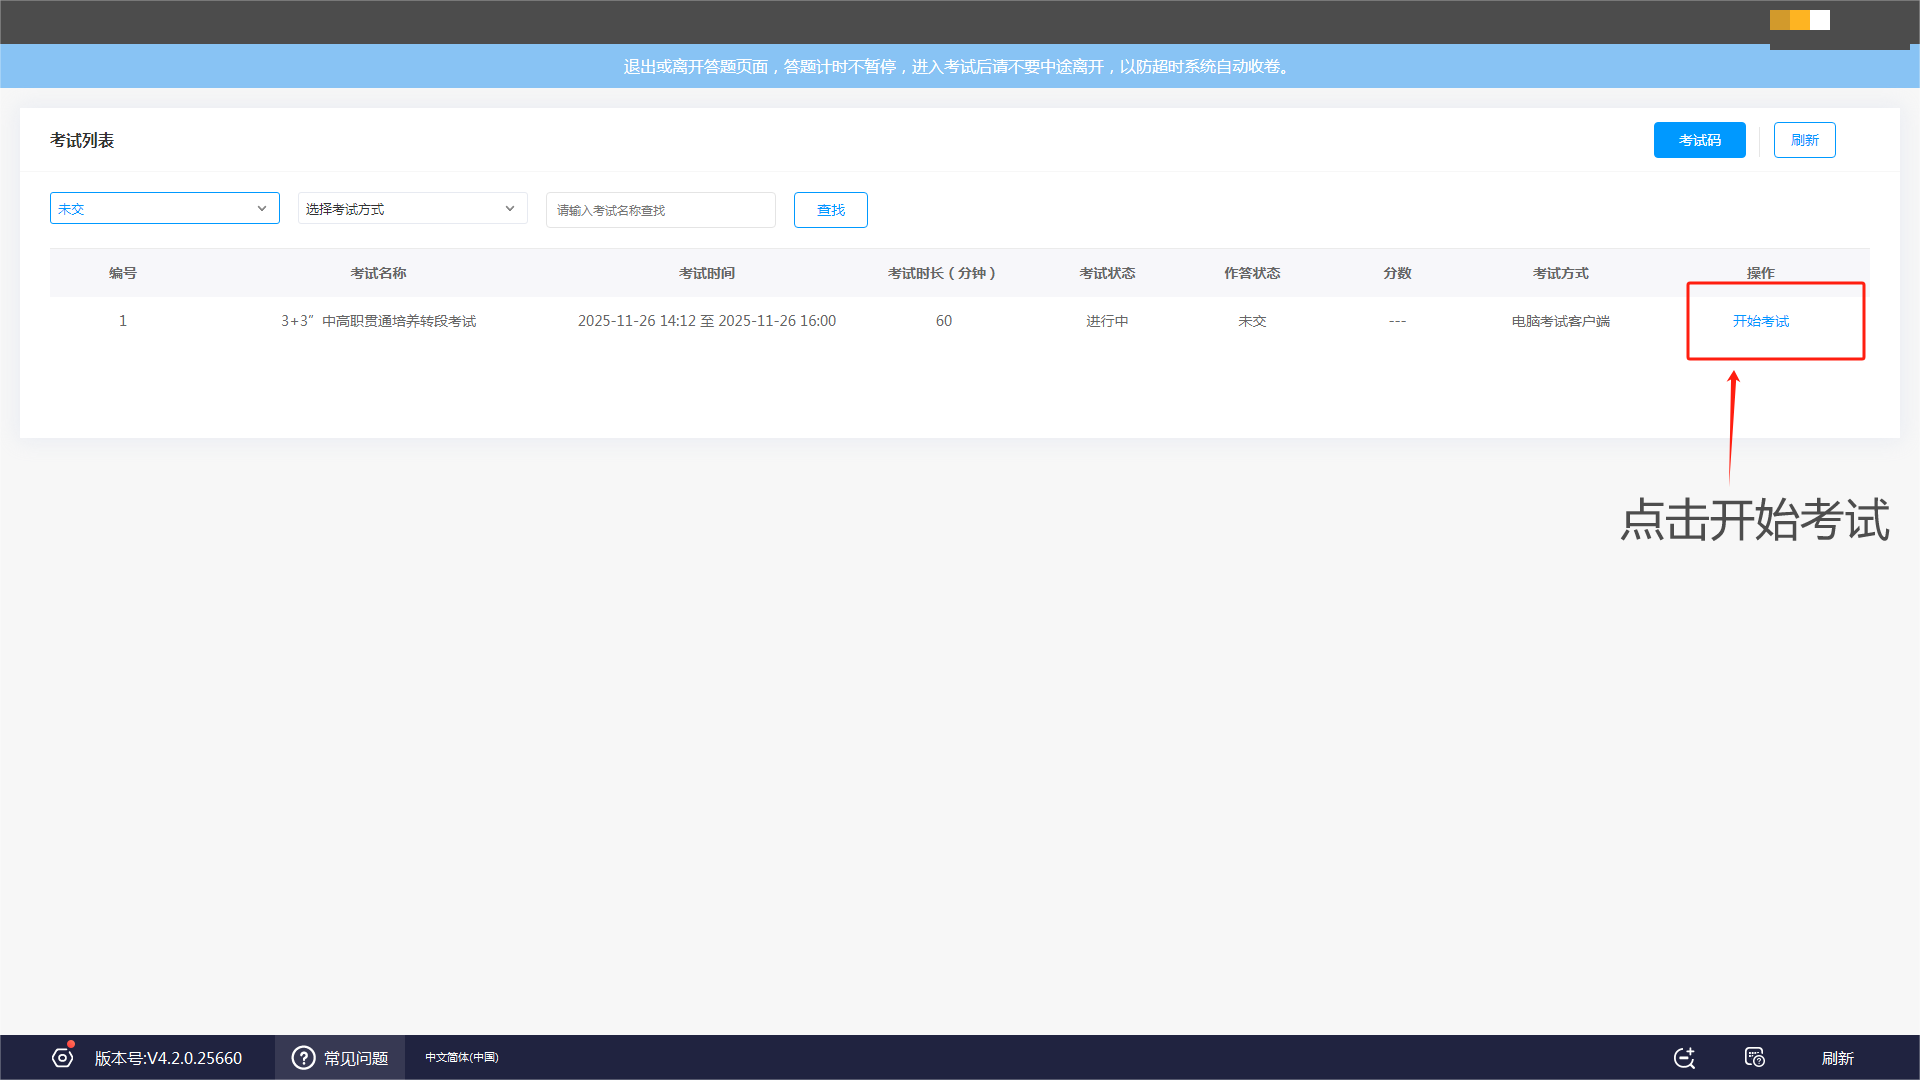Click the calendar-clock icon in bottom bar
Image resolution: width=1920 pixels, height=1080 pixels.
[x=1754, y=1057]
